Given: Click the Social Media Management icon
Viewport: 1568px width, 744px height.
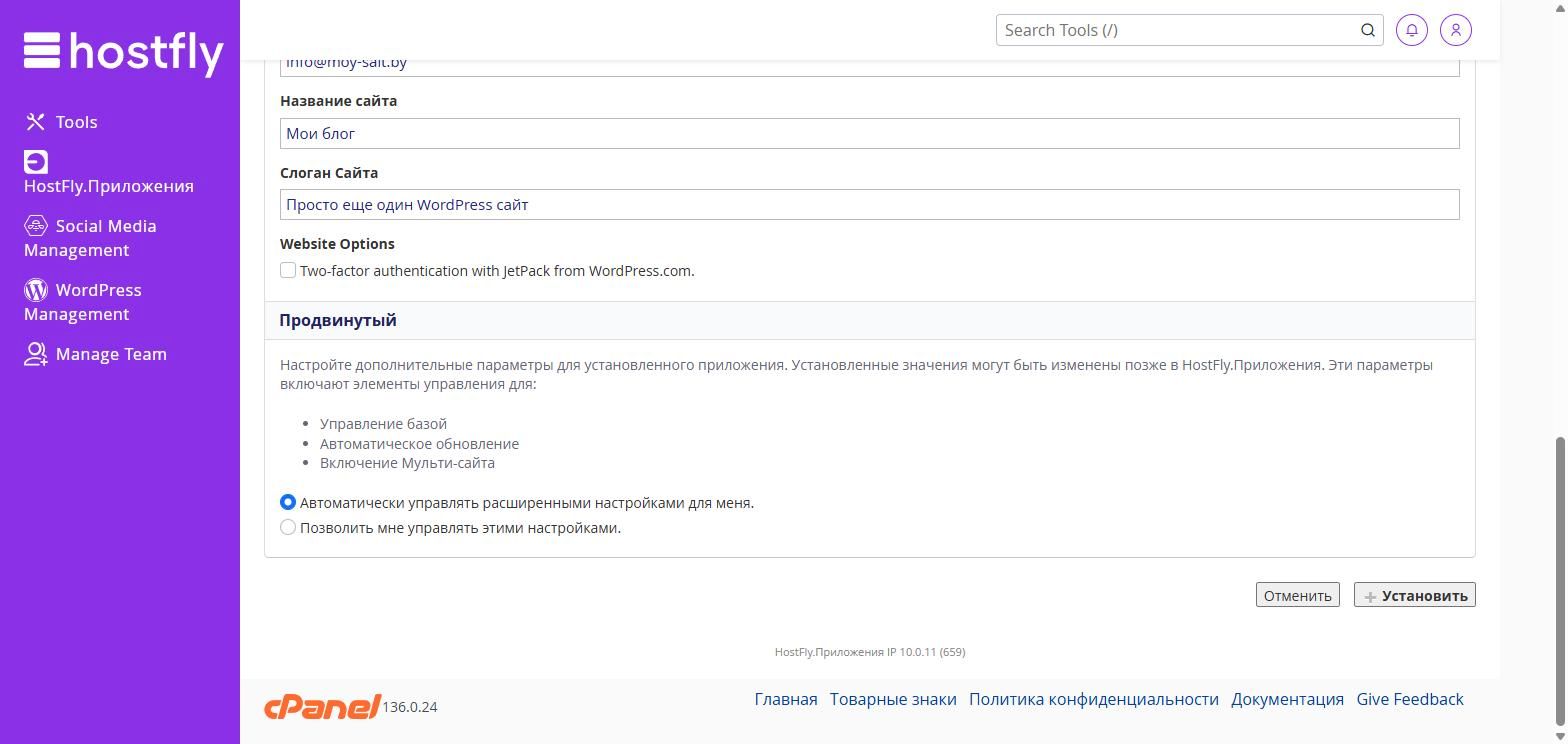Looking at the screenshot, I should click(x=36, y=226).
